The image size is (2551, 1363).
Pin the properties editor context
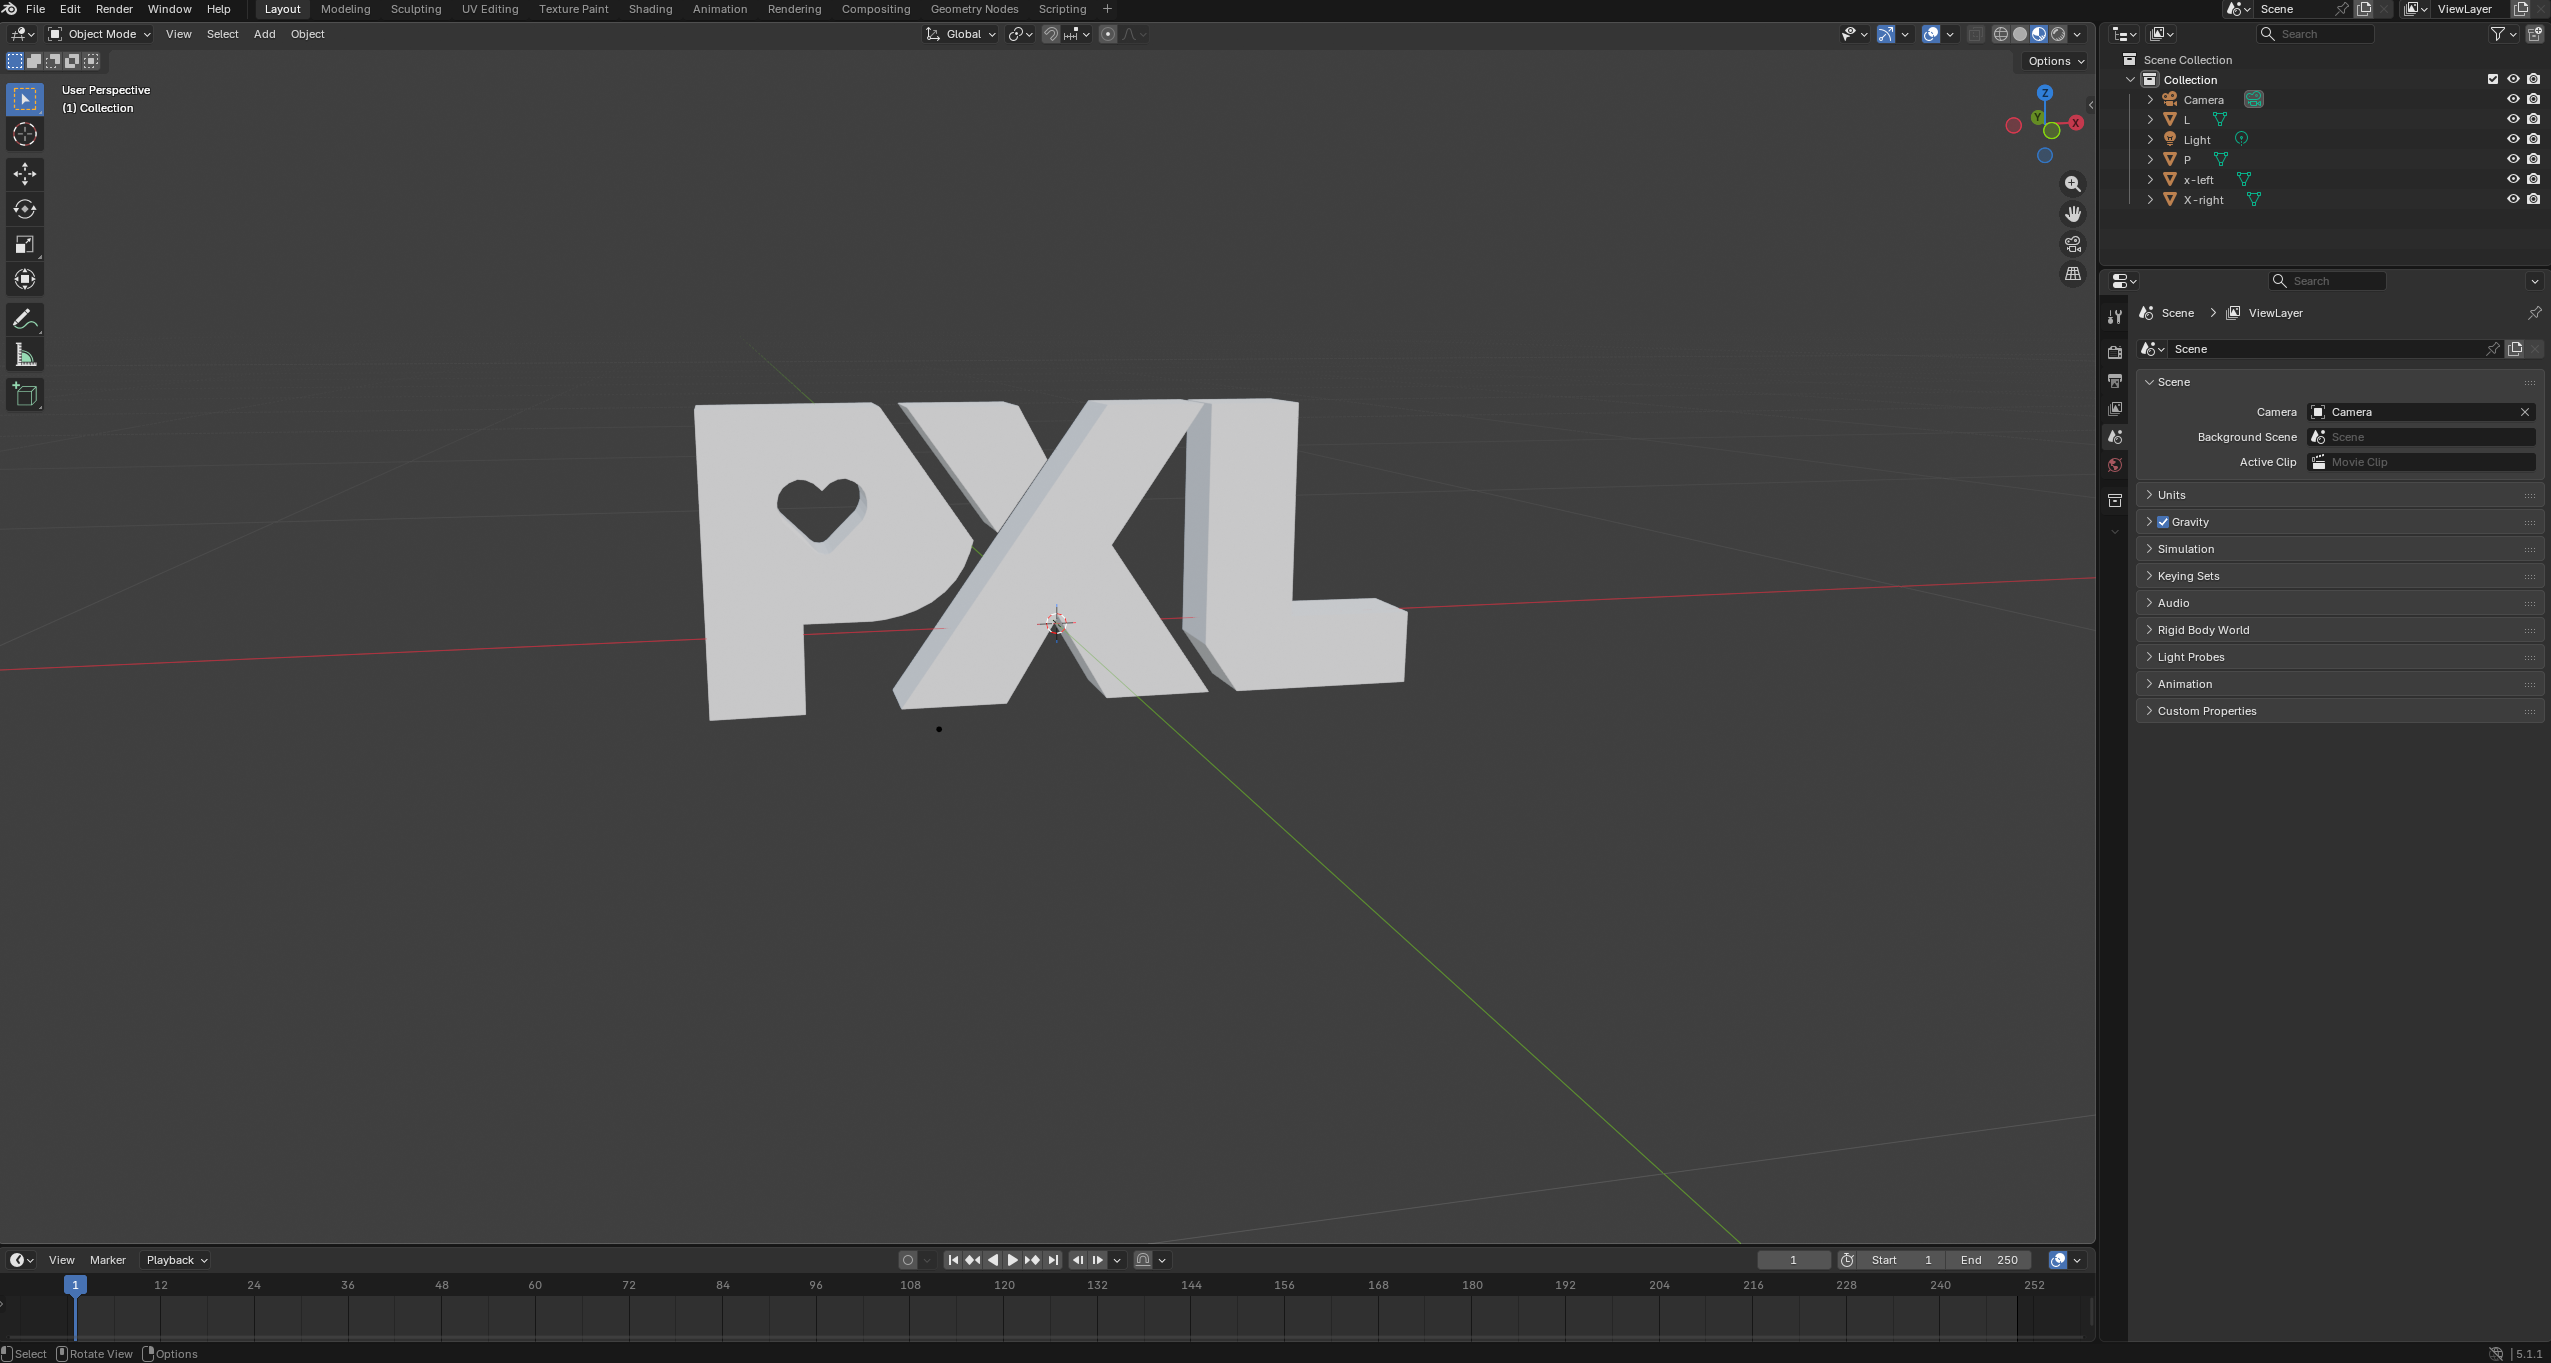(2534, 313)
